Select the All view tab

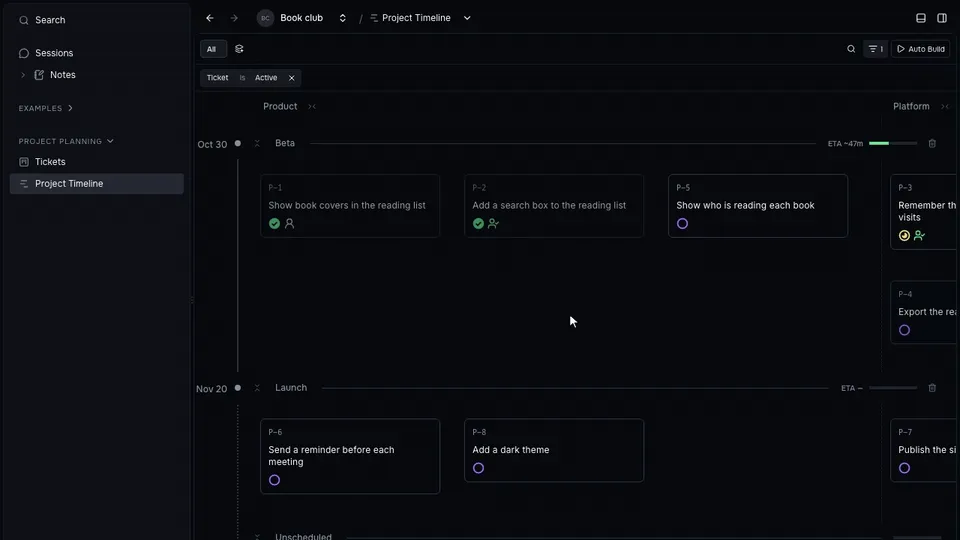213,49
